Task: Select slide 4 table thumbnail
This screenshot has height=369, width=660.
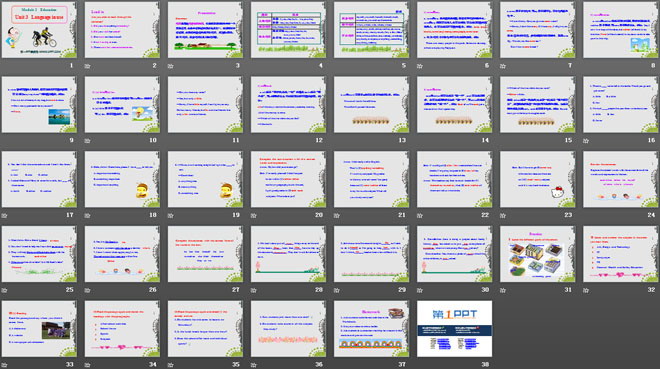Action: [x=288, y=30]
